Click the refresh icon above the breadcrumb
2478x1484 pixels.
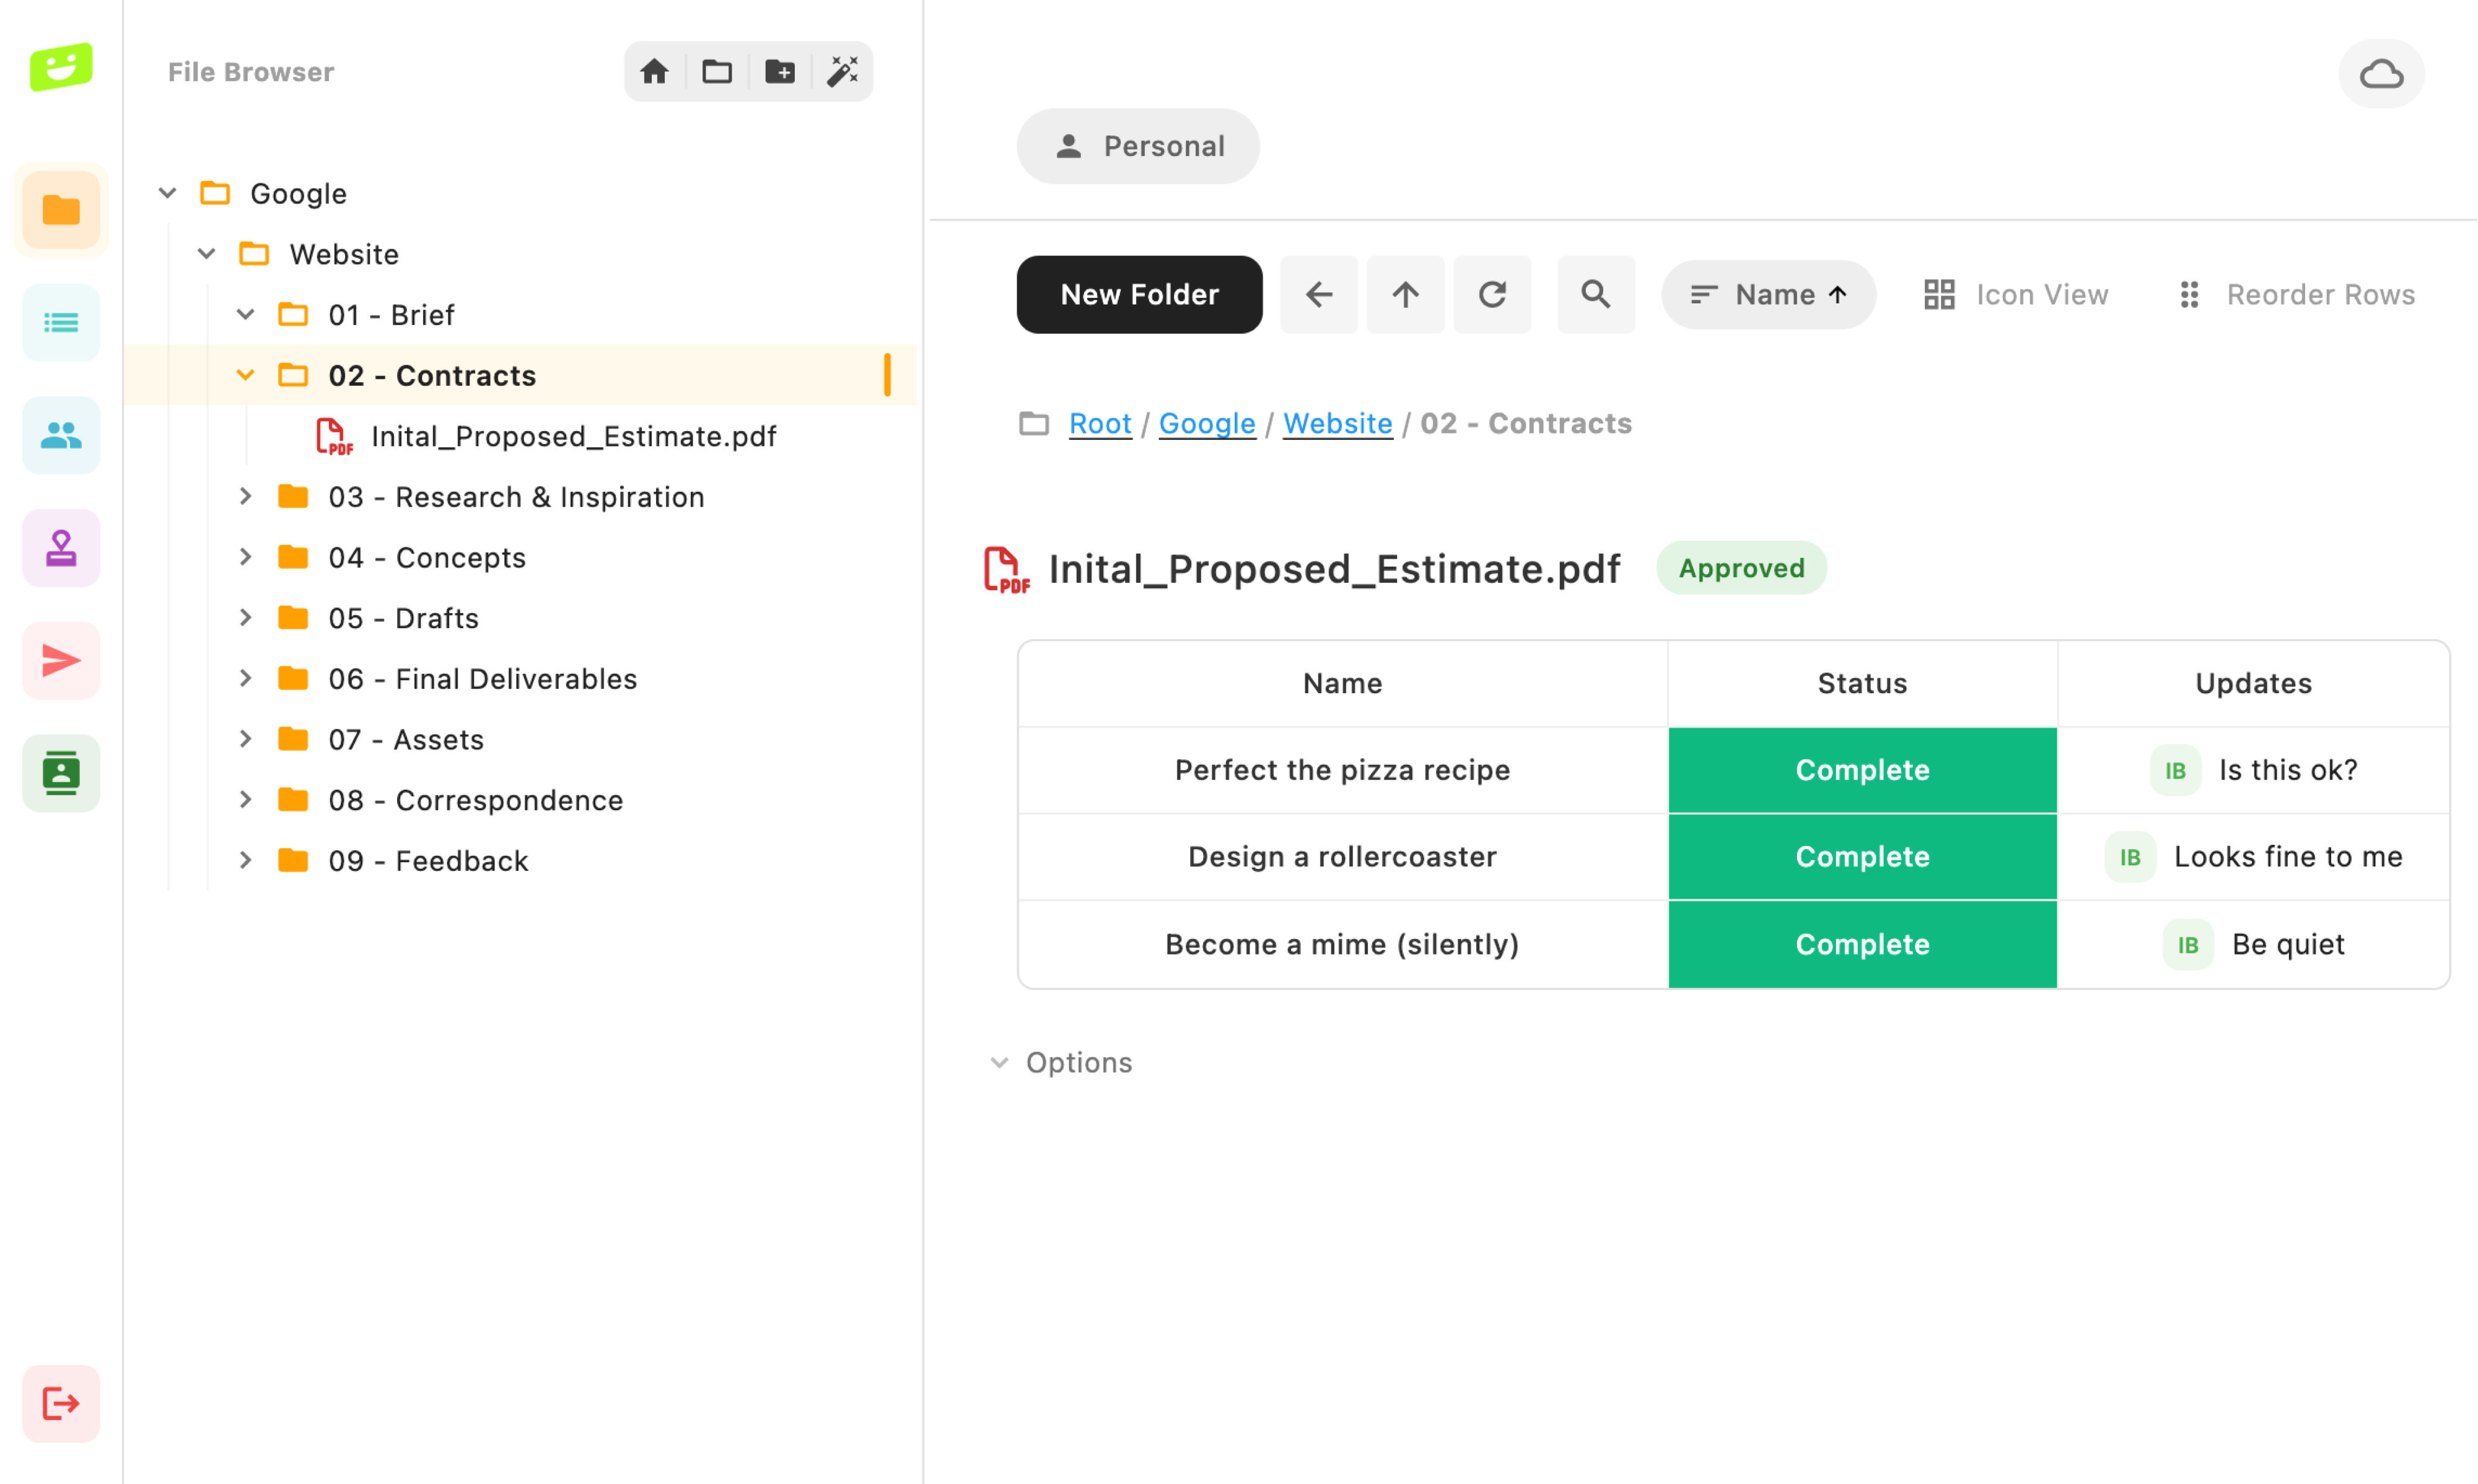tap(1491, 294)
